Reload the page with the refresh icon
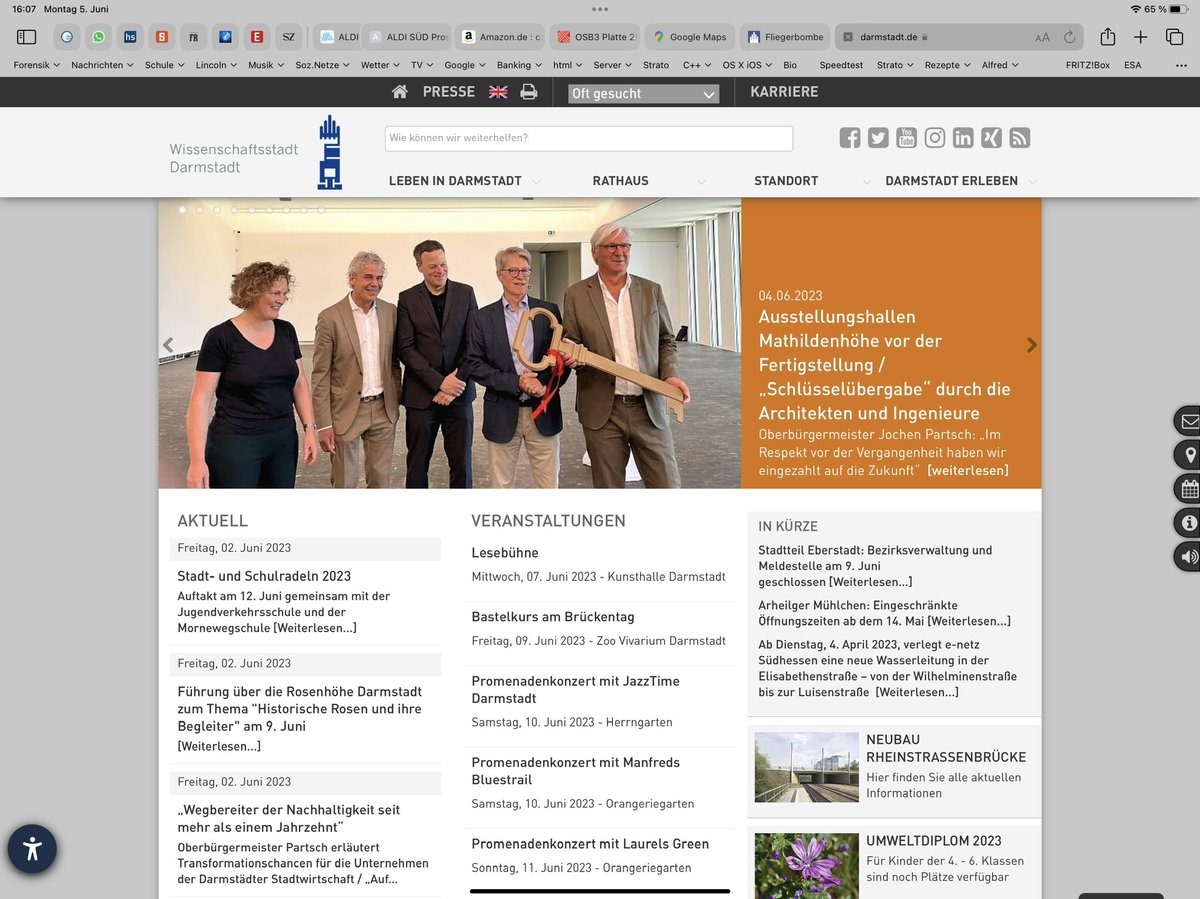The image size is (1200, 899). [x=1070, y=37]
